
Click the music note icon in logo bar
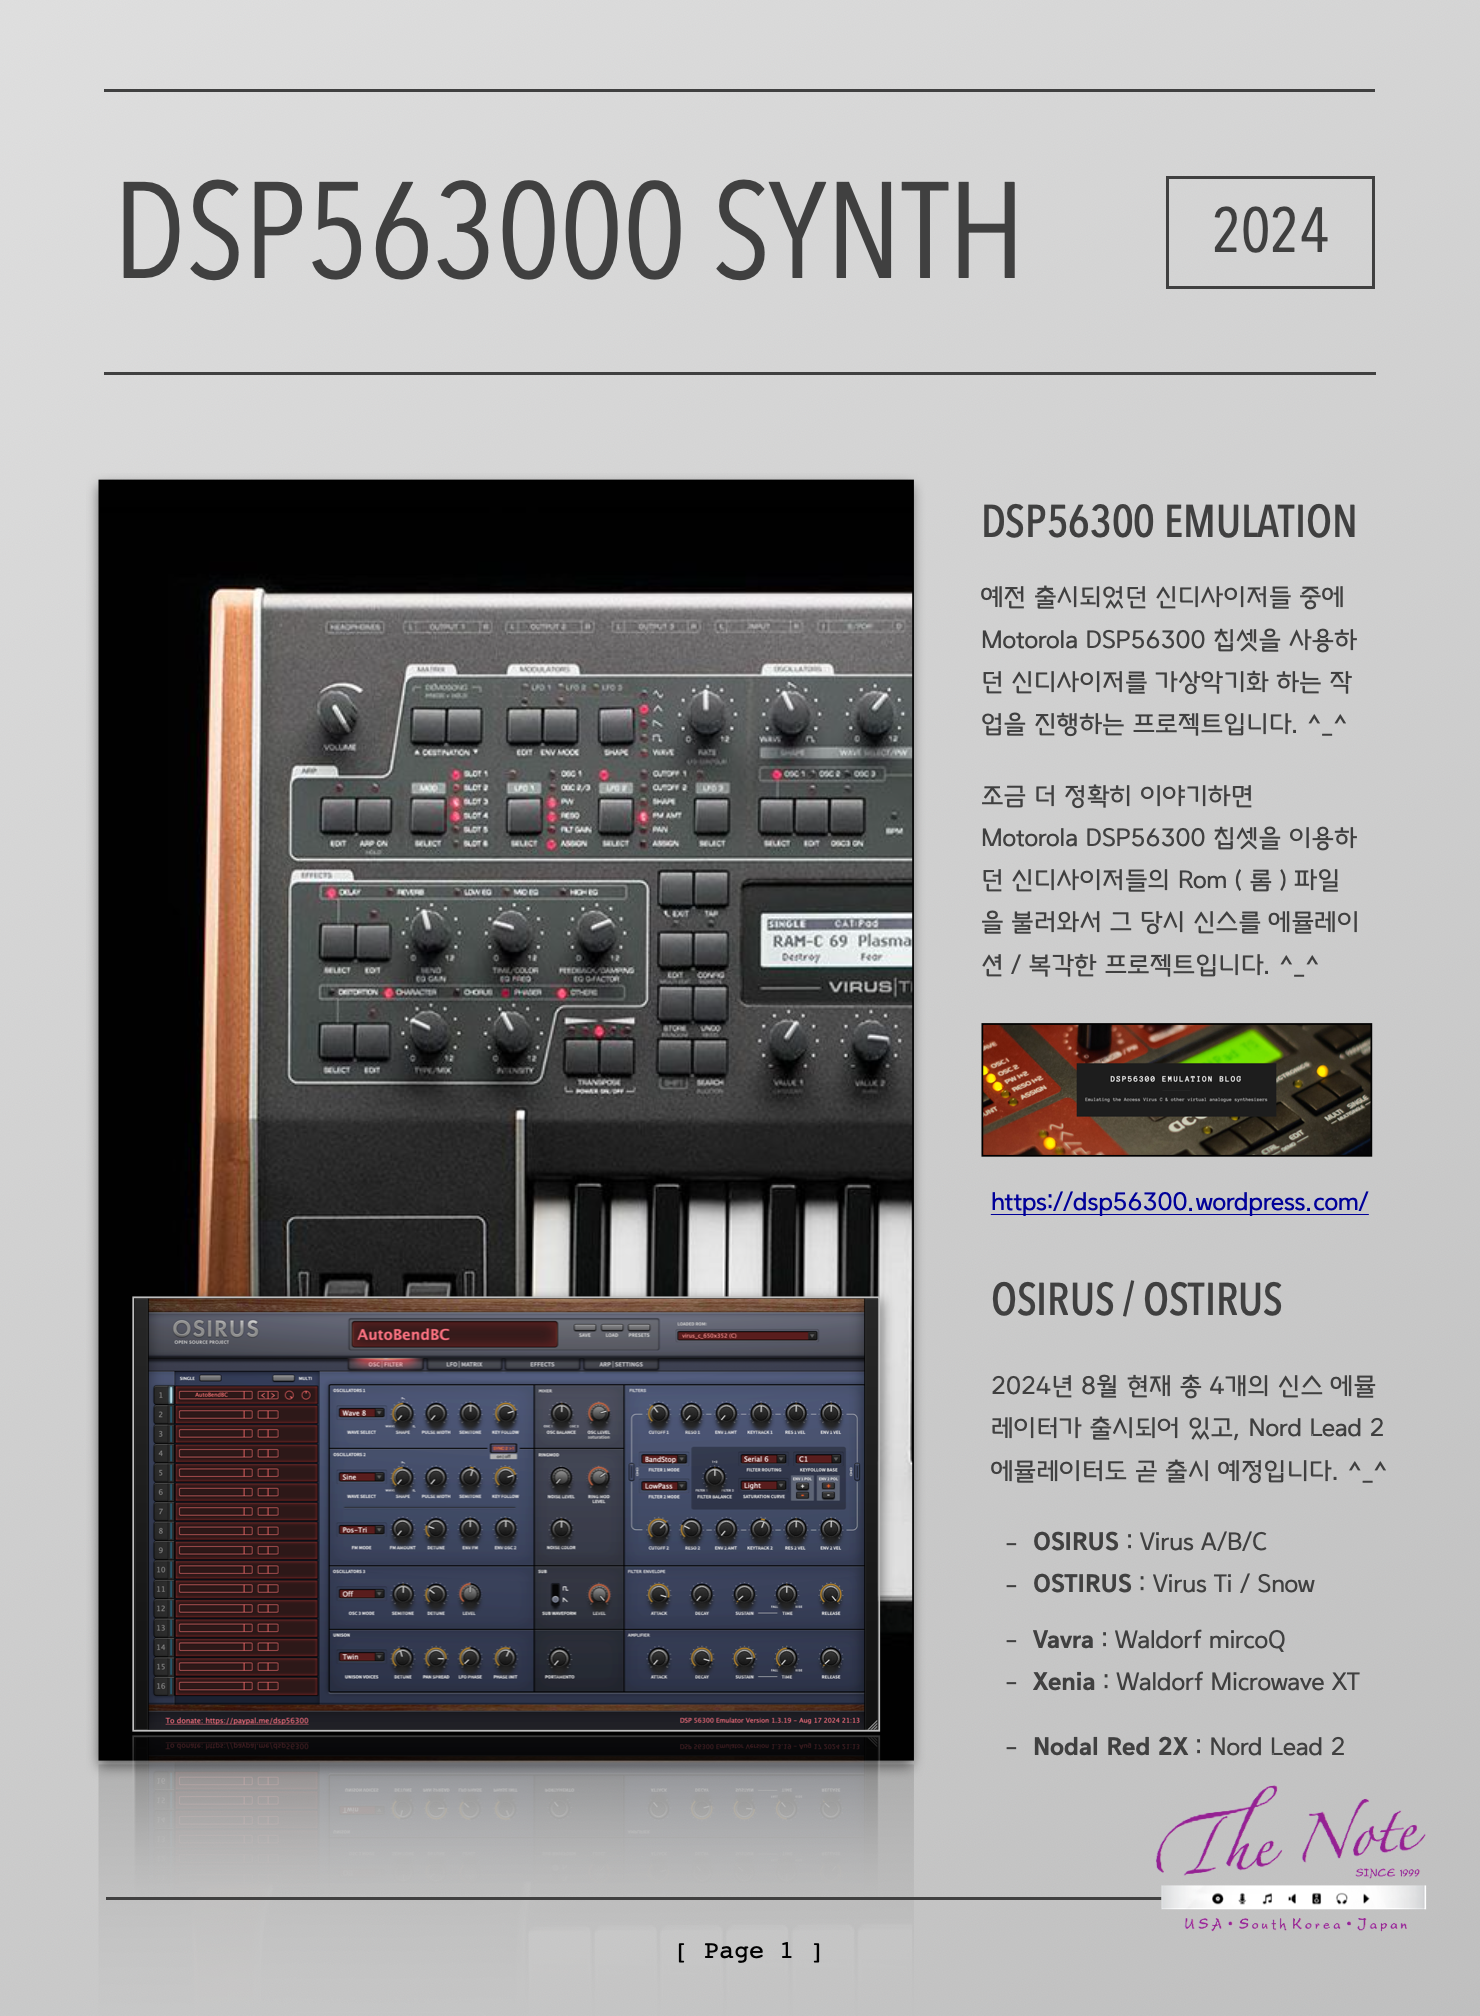click(x=1267, y=1898)
